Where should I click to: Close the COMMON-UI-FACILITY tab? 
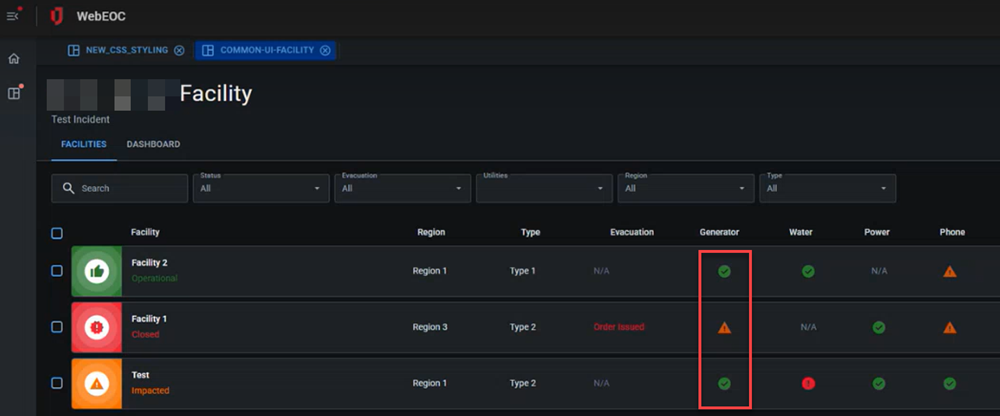point(325,50)
